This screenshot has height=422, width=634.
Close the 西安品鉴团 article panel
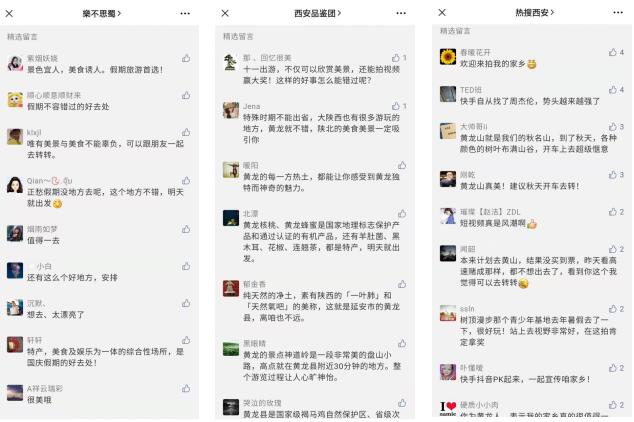coord(225,13)
